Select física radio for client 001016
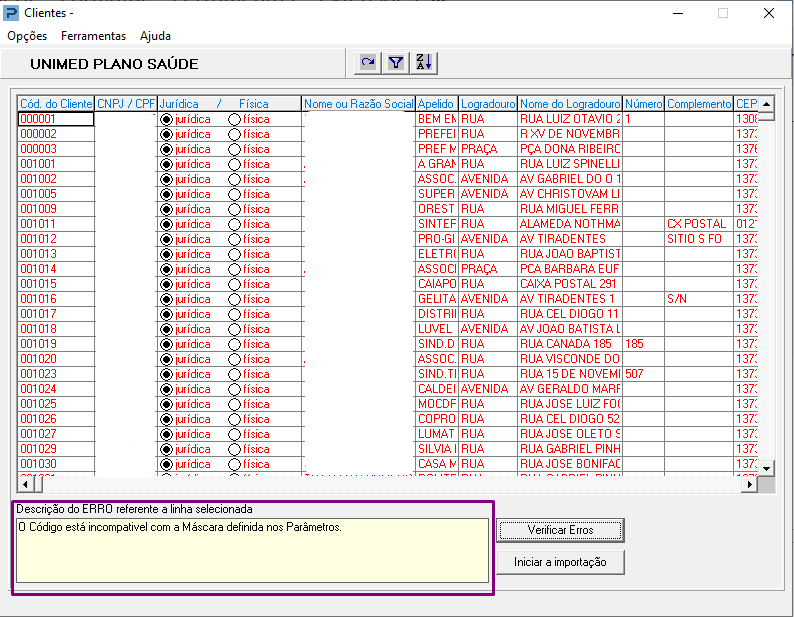 click(234, 299)
